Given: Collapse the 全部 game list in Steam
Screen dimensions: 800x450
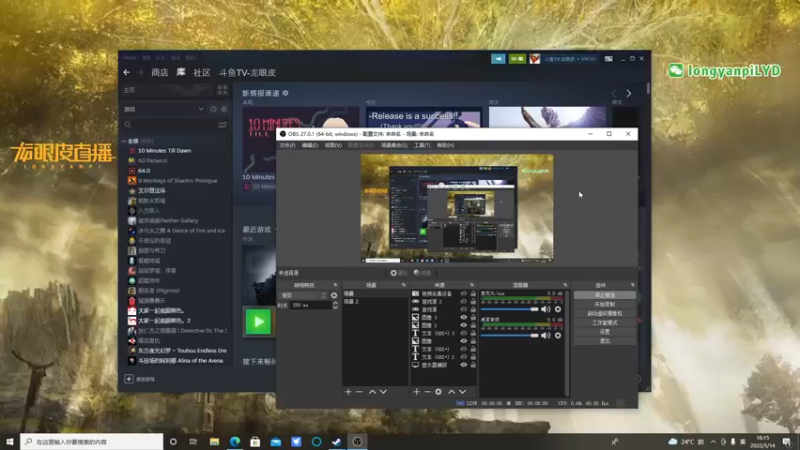Looking at the screenshot, I should coord(124,141).
